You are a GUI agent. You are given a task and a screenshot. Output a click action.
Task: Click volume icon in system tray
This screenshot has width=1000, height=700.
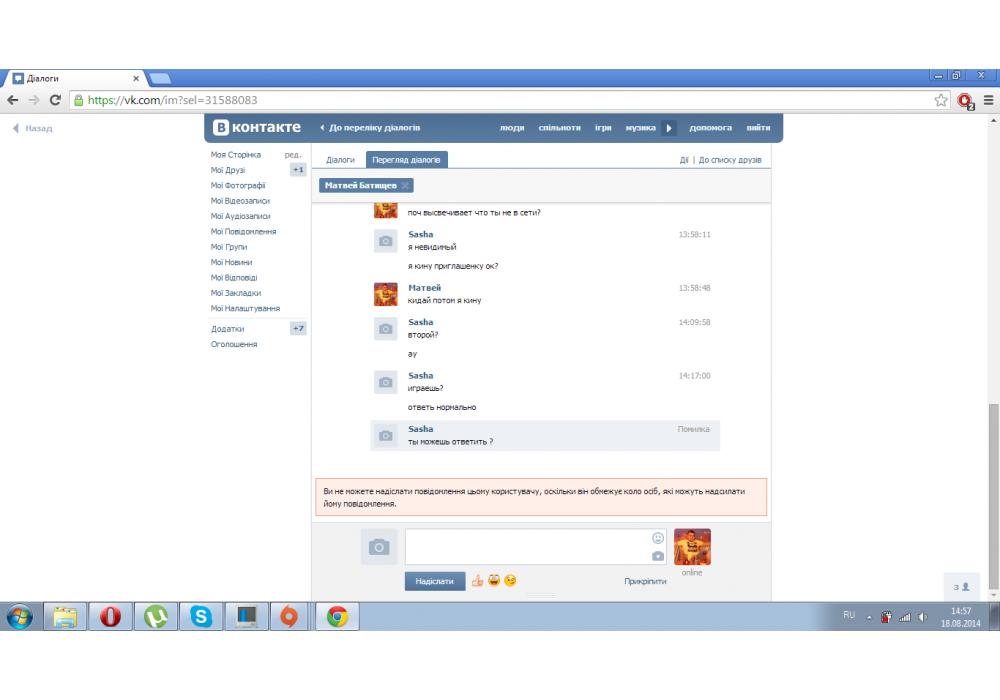(923, 617)
